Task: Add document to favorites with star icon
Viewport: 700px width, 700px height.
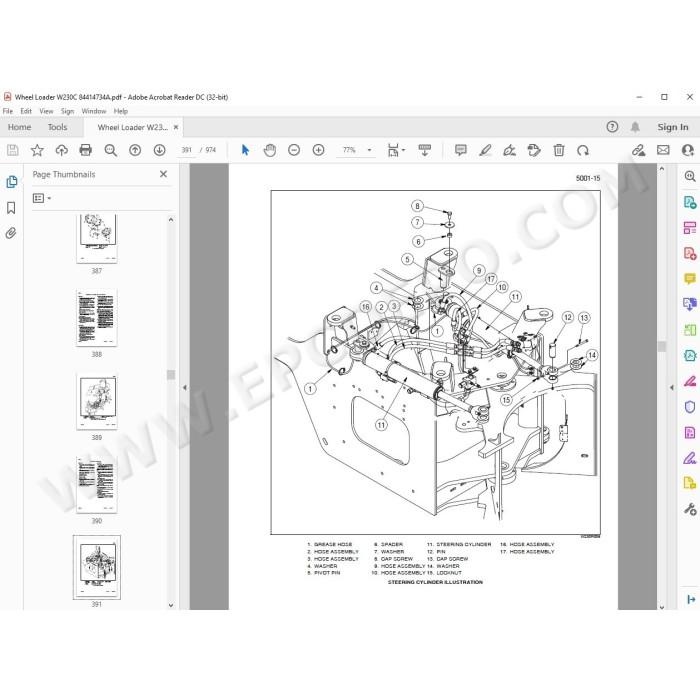Action: pos(37,150)
